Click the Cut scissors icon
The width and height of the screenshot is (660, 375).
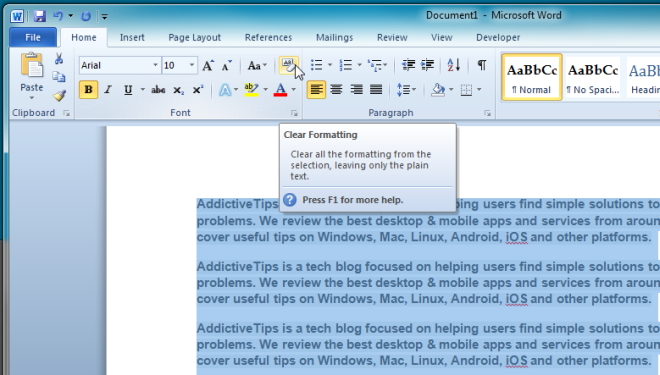tap(59, 59)
